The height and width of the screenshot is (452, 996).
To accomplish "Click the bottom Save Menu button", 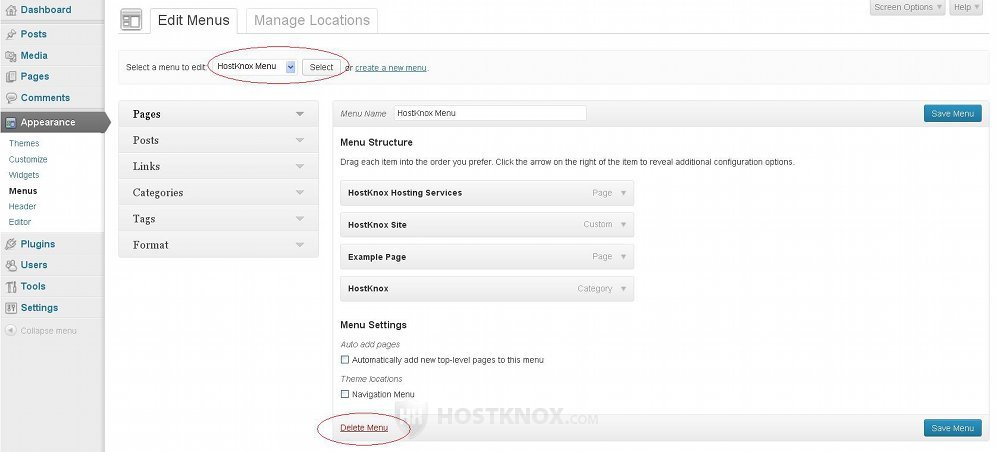I will tap(952, 428).
